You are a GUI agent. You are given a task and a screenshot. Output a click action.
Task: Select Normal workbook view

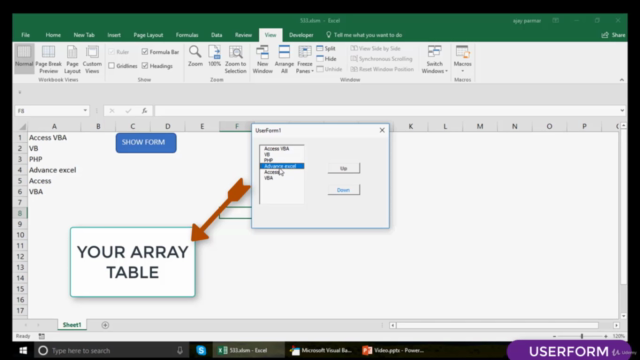click(24, 59)
